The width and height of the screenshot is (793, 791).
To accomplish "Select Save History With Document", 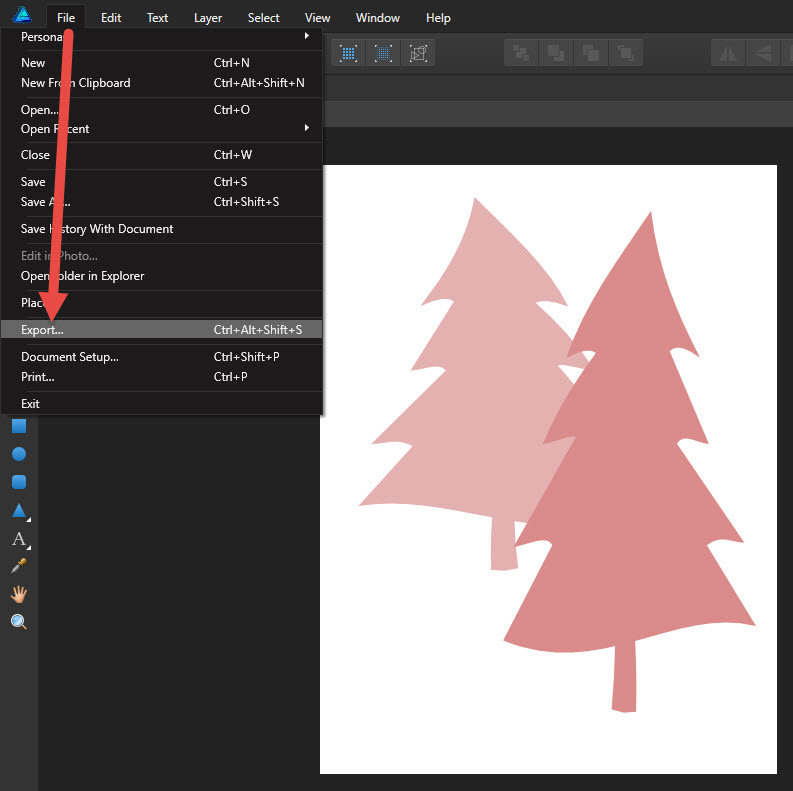I will tap(97, 229).
